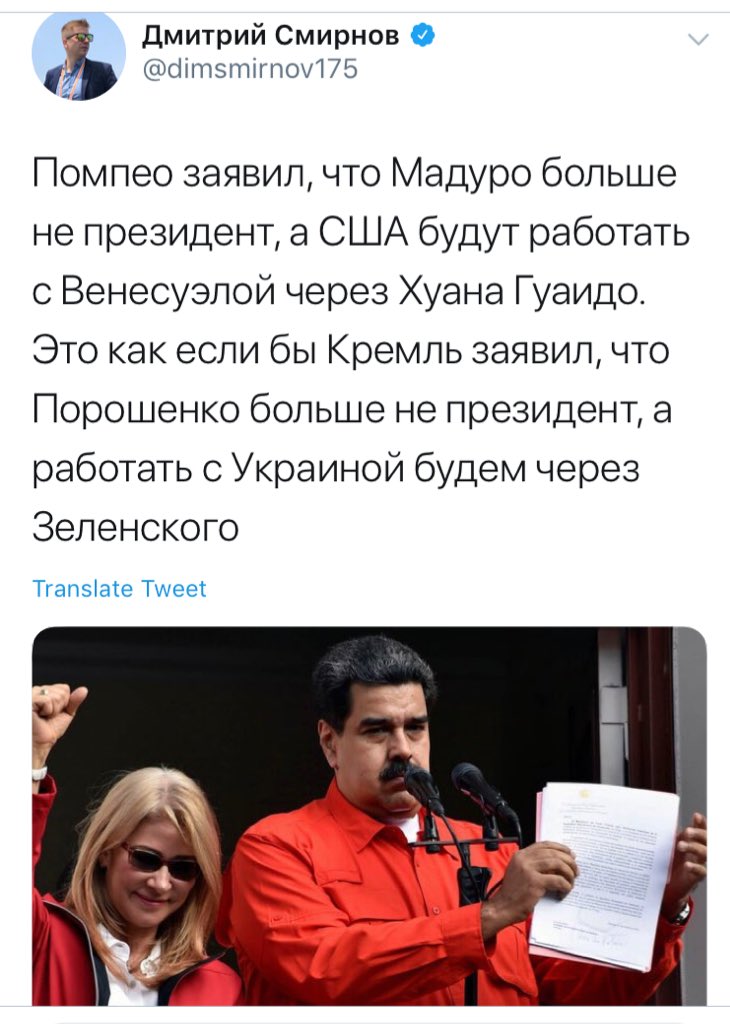730x1024 pixels.
Task: Open the display name Дмитрий Смирнов
Action: pos(270,35)
